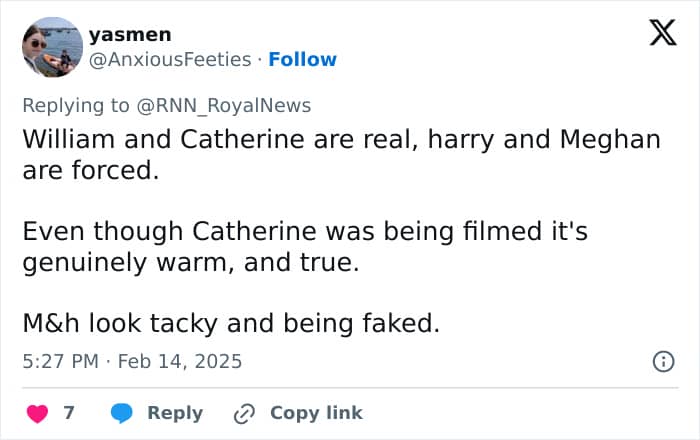
Task: Click the like count 7
Action: tap(69, 413)
